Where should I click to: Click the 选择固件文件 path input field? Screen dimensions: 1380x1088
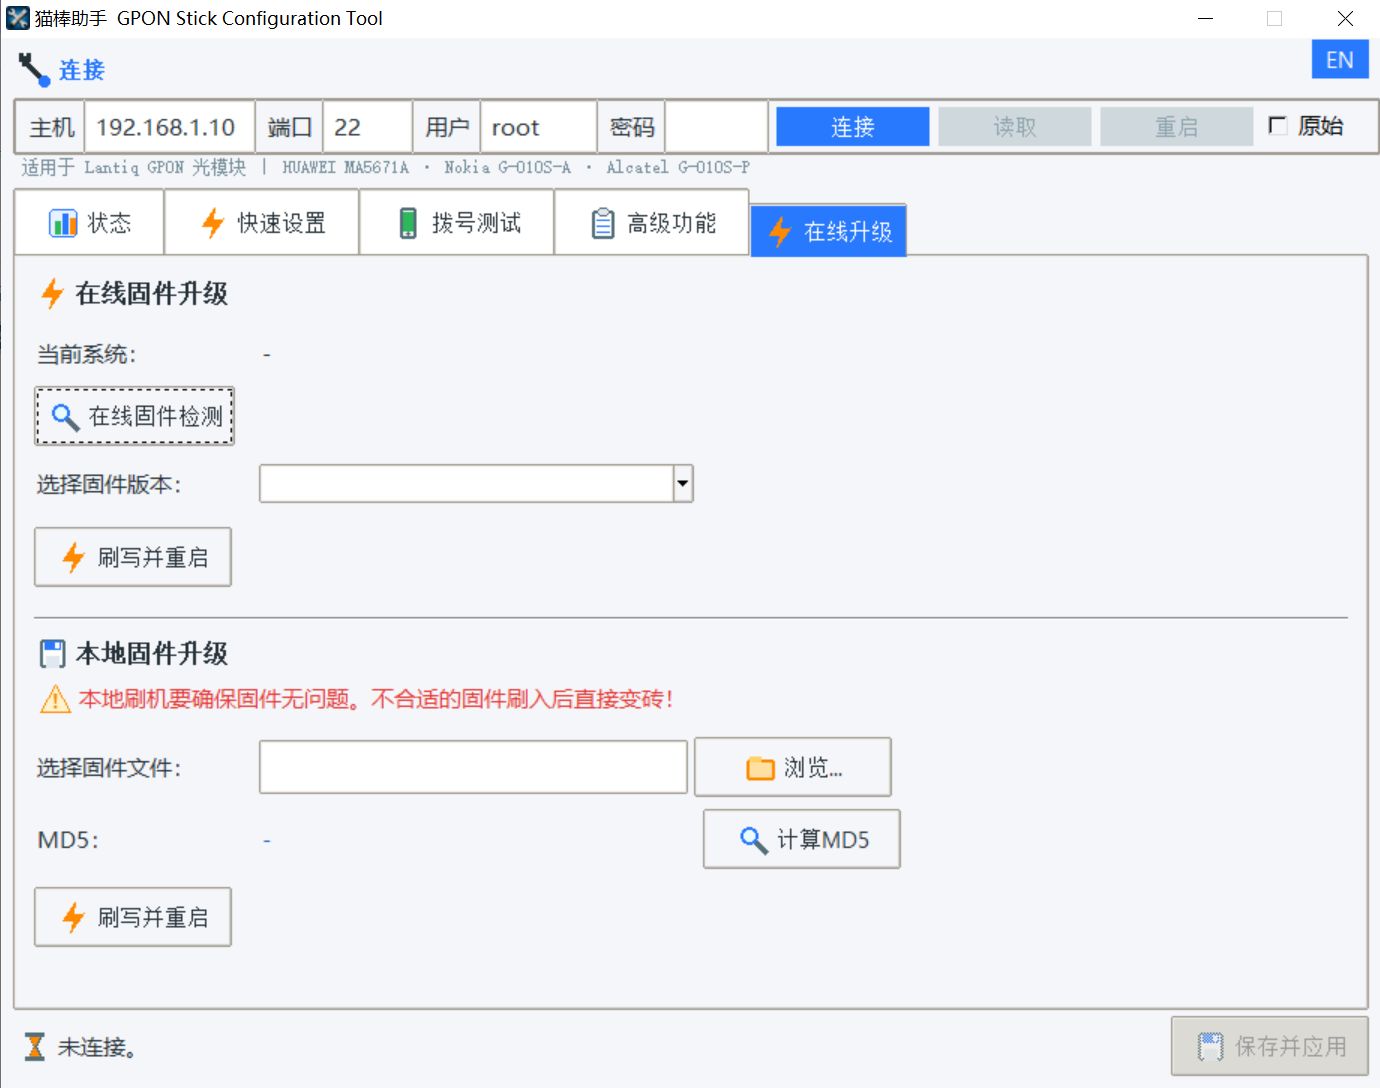pos(473,767)
